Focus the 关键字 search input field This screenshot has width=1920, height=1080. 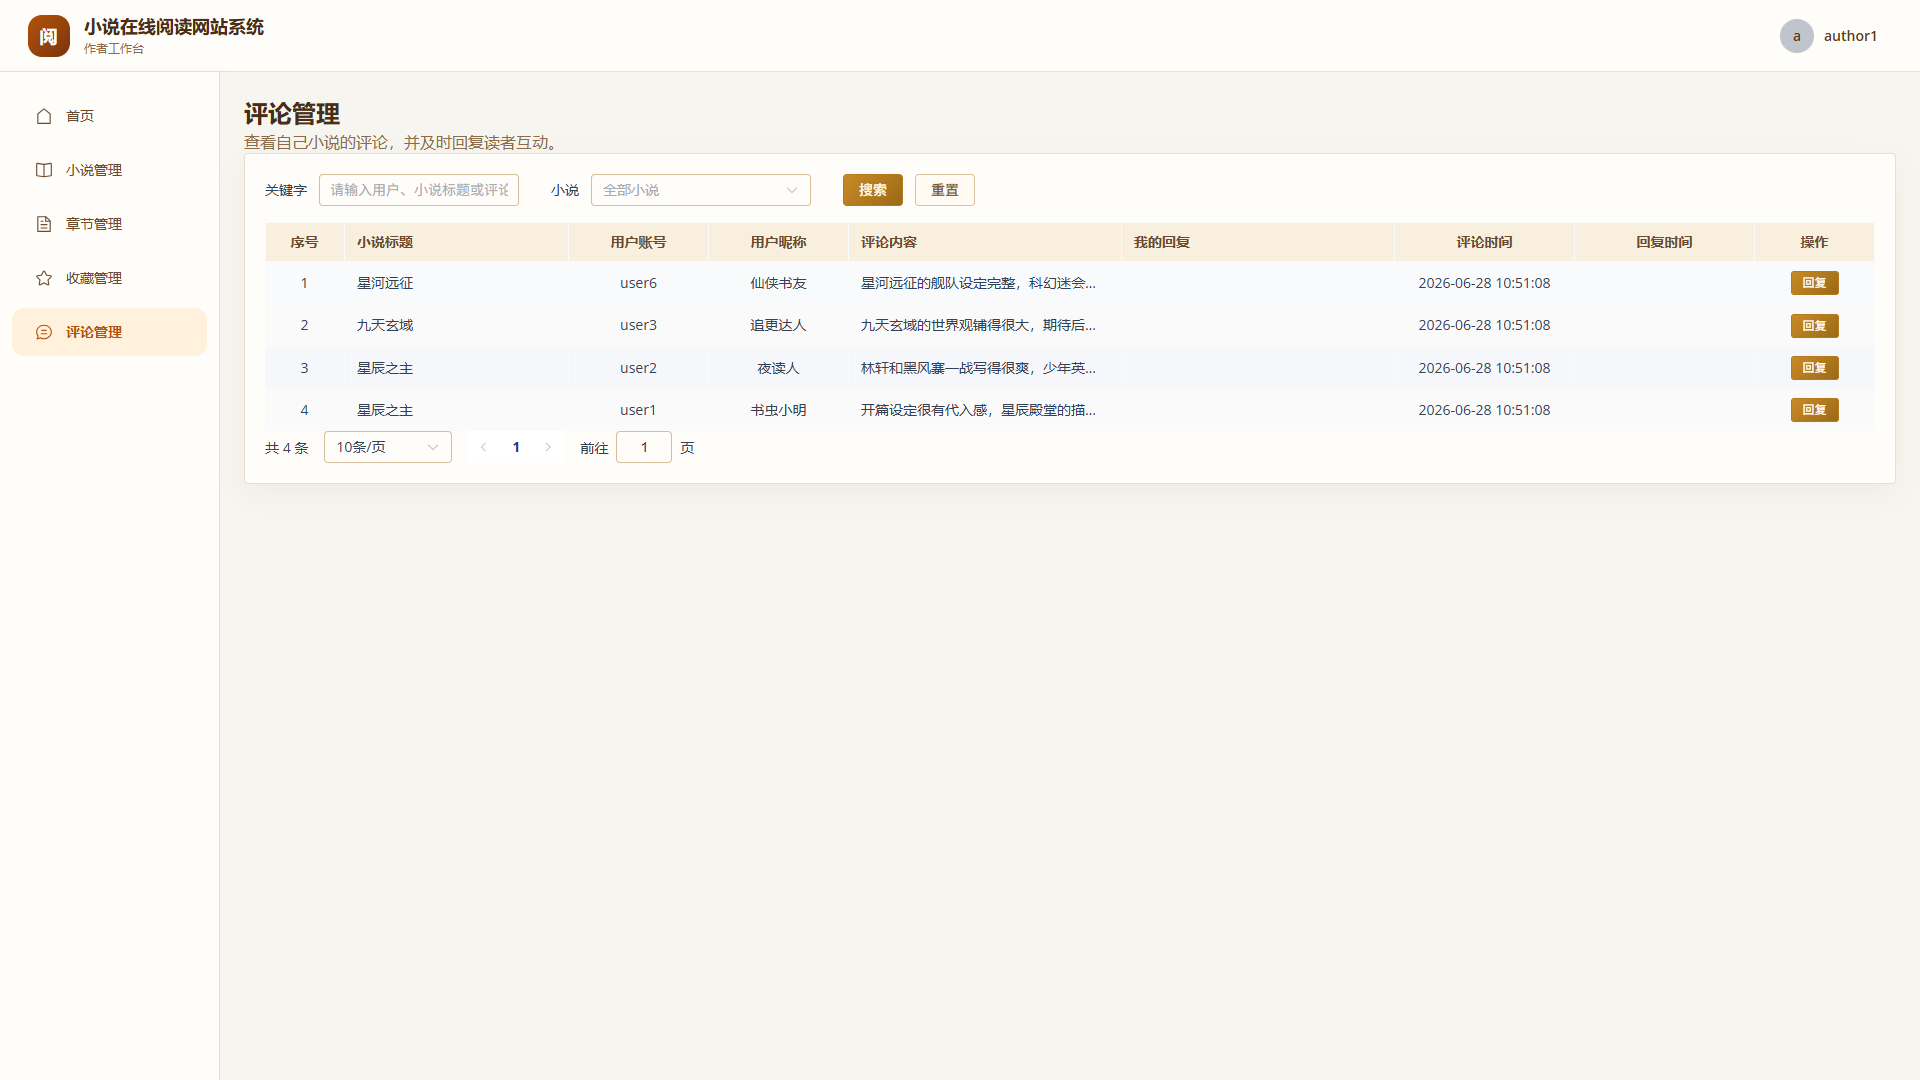click(419, 190)
